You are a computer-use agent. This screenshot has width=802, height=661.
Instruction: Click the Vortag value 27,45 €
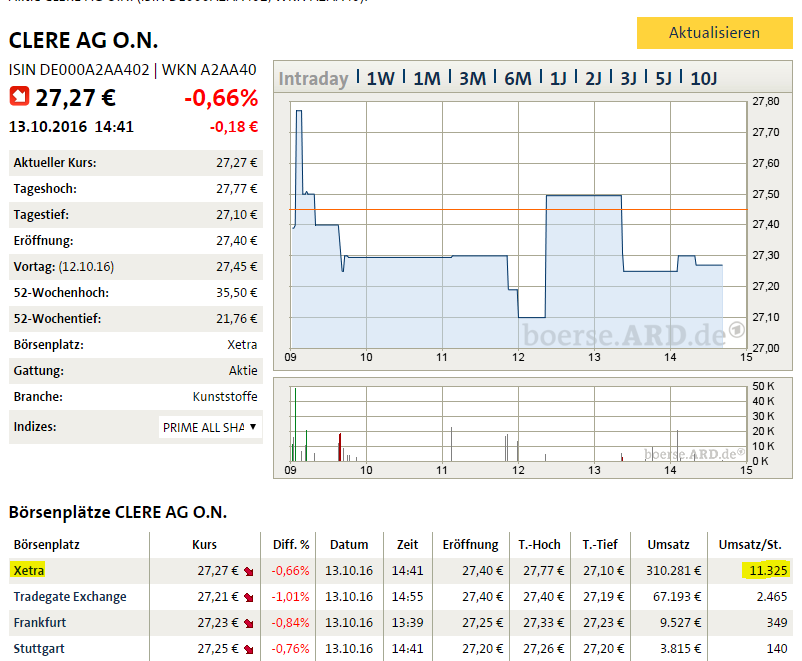[x=236, y=267]
